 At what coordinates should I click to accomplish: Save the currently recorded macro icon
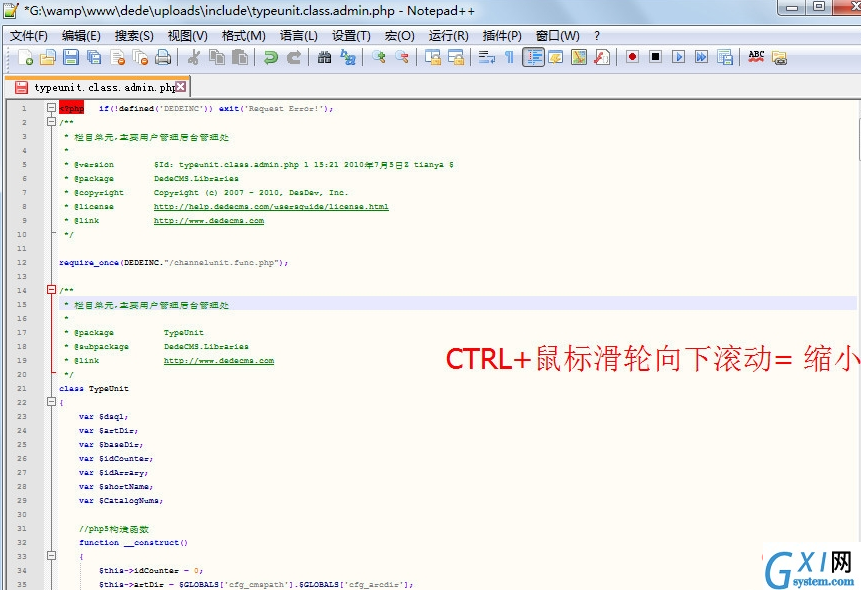click(725, 57)
